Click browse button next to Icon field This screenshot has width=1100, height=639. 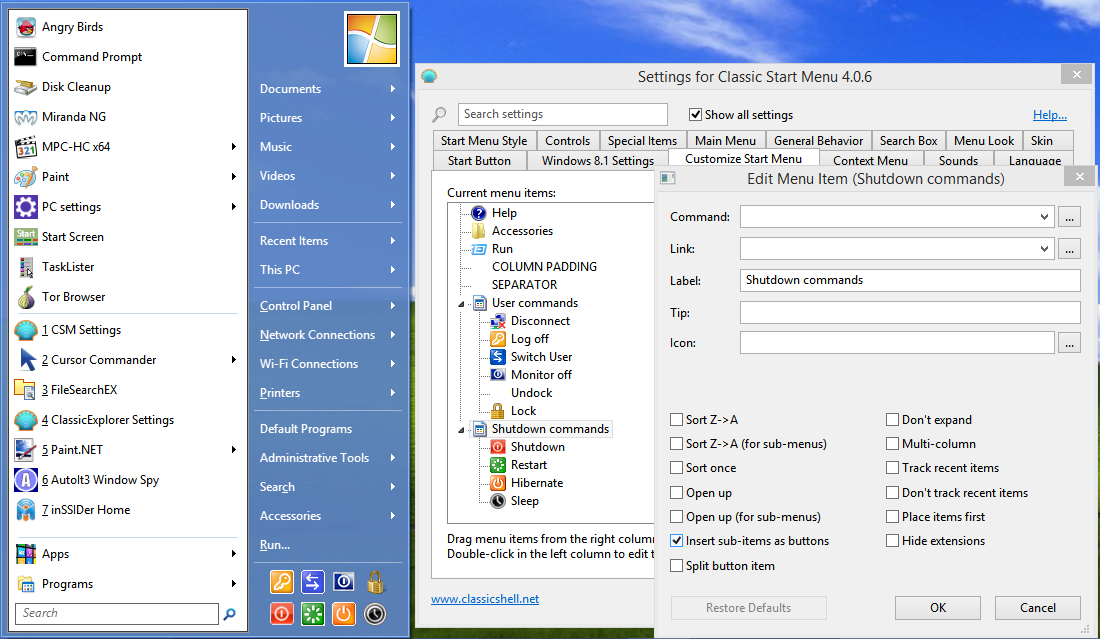point(1069,344)
